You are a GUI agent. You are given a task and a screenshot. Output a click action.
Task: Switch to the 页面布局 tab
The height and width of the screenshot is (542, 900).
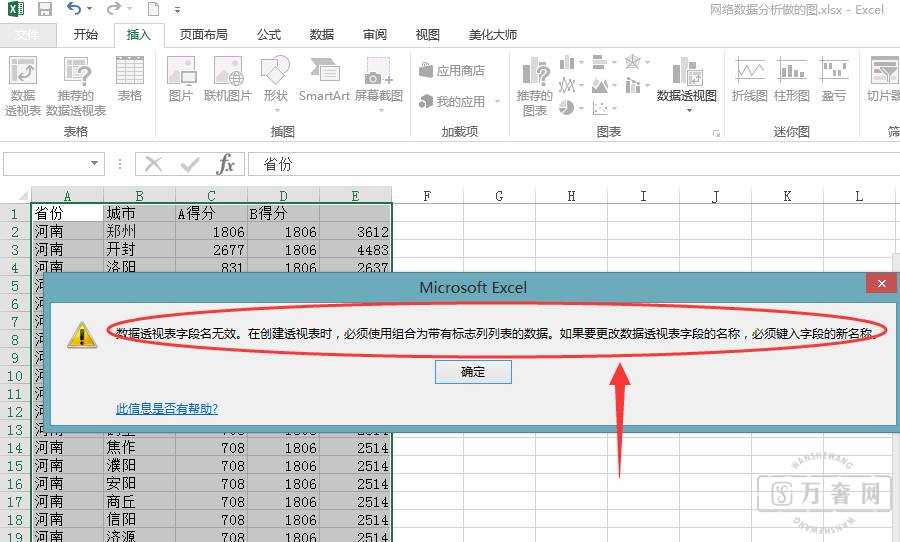point(203,34)
